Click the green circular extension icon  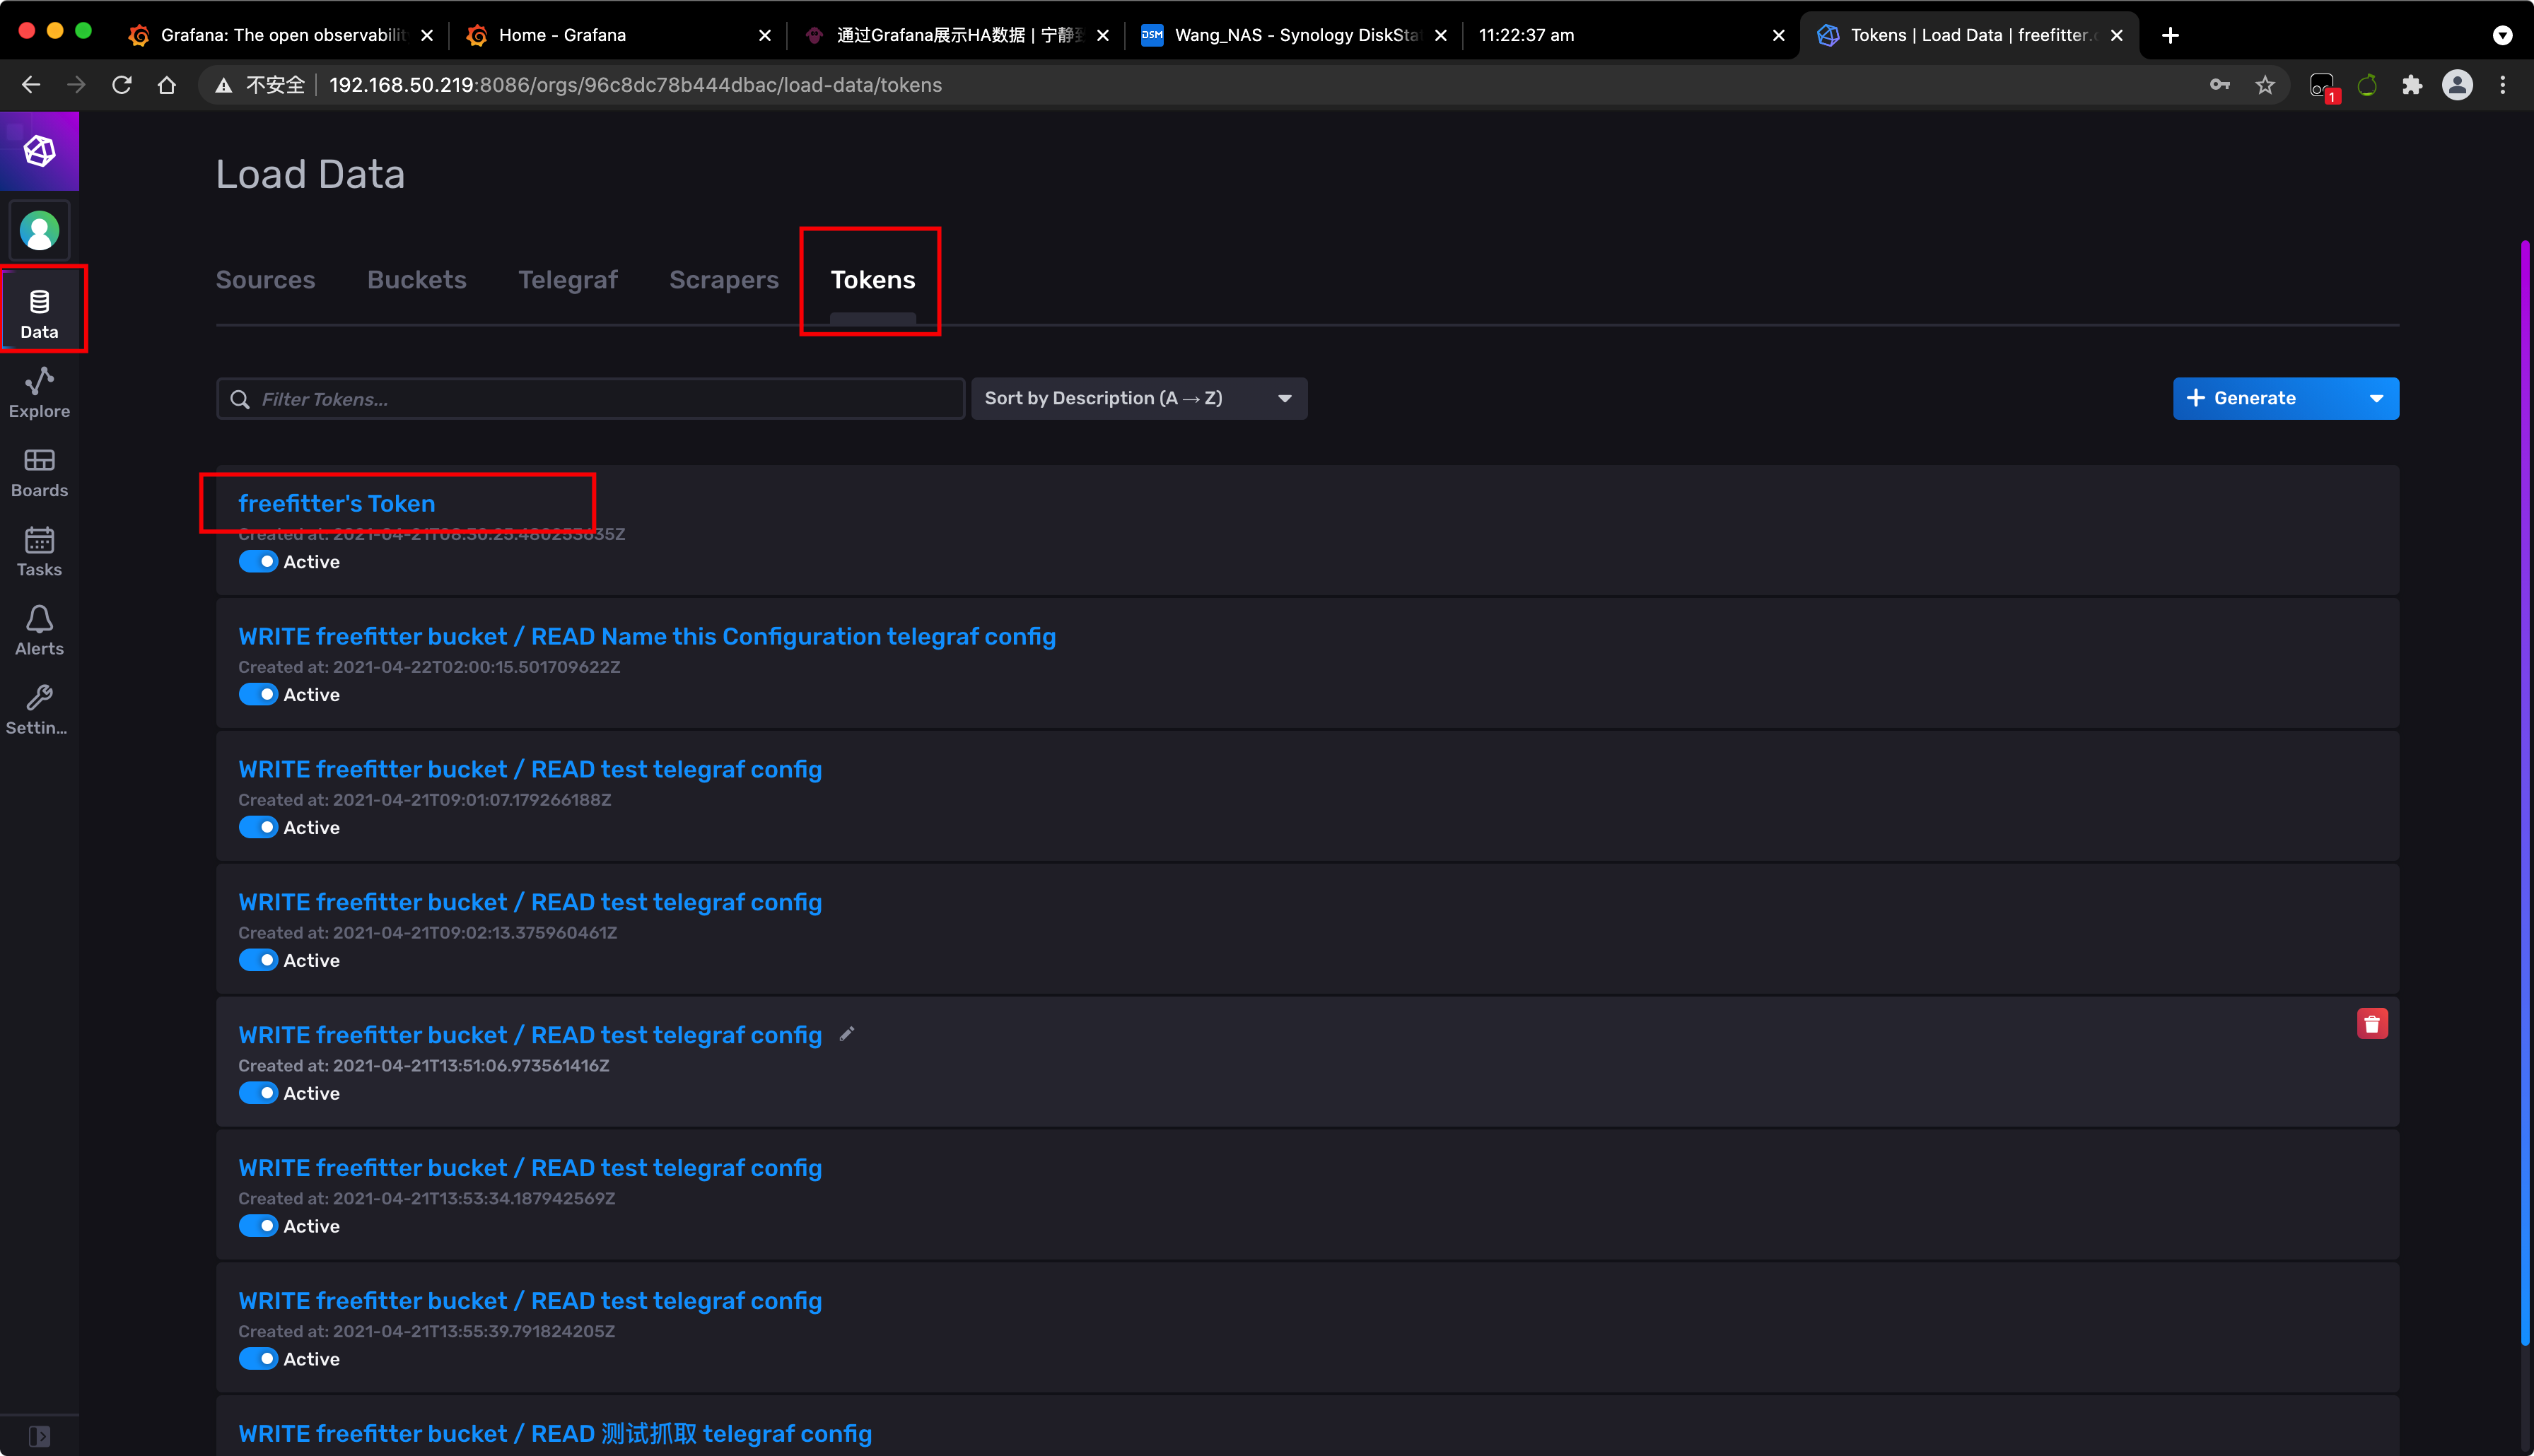[2367, 85]
